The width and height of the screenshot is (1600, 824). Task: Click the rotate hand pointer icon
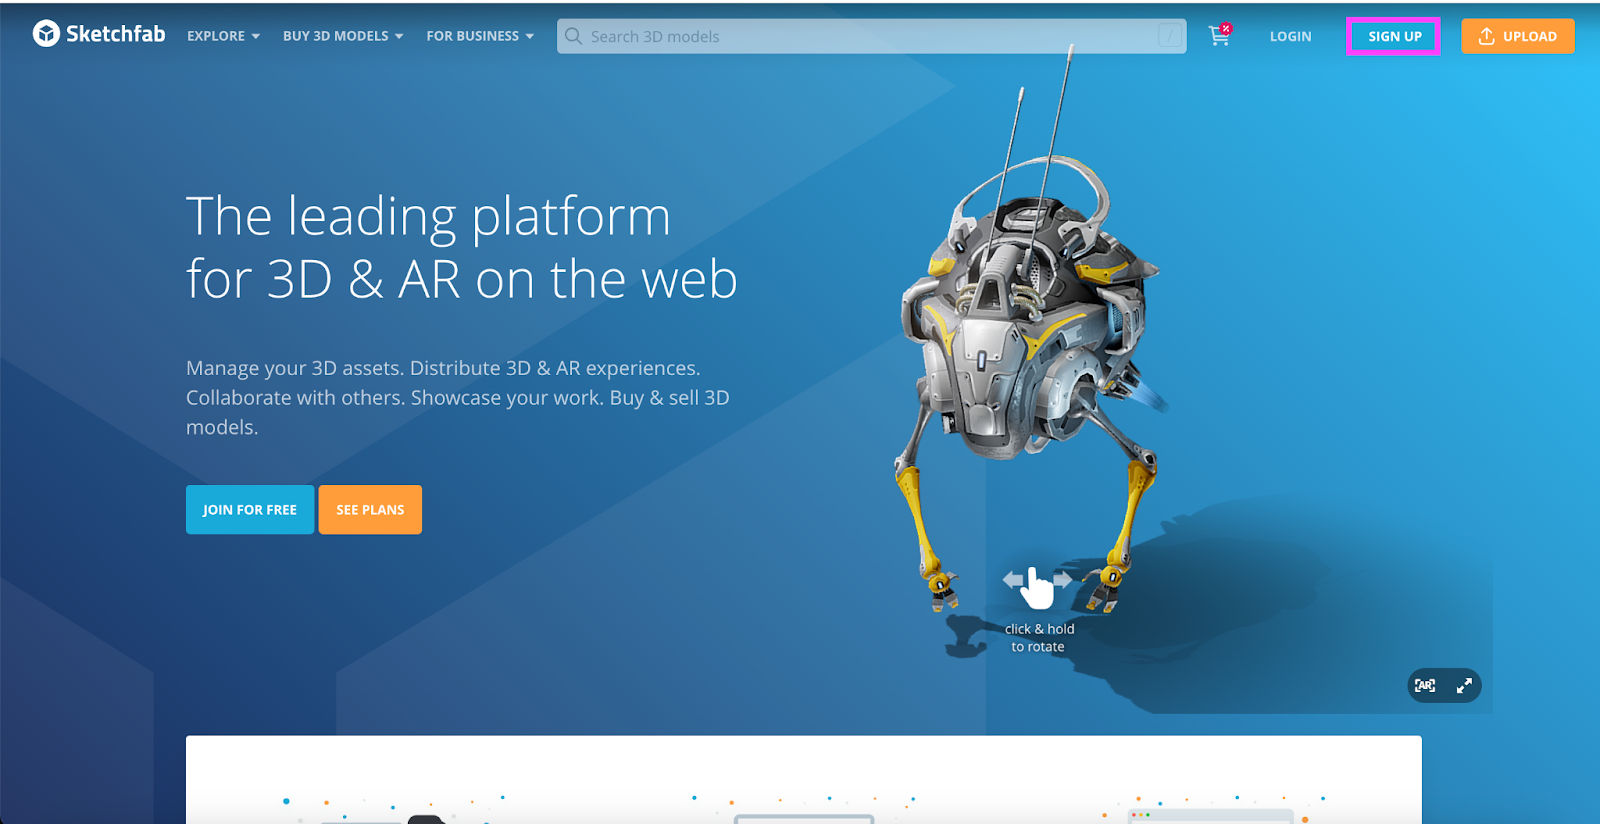[x=1038, y=587]
